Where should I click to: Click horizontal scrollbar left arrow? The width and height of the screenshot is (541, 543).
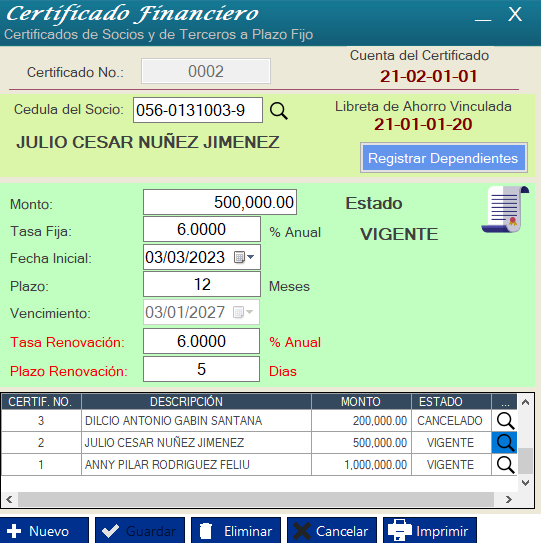(x=9, y=499)
